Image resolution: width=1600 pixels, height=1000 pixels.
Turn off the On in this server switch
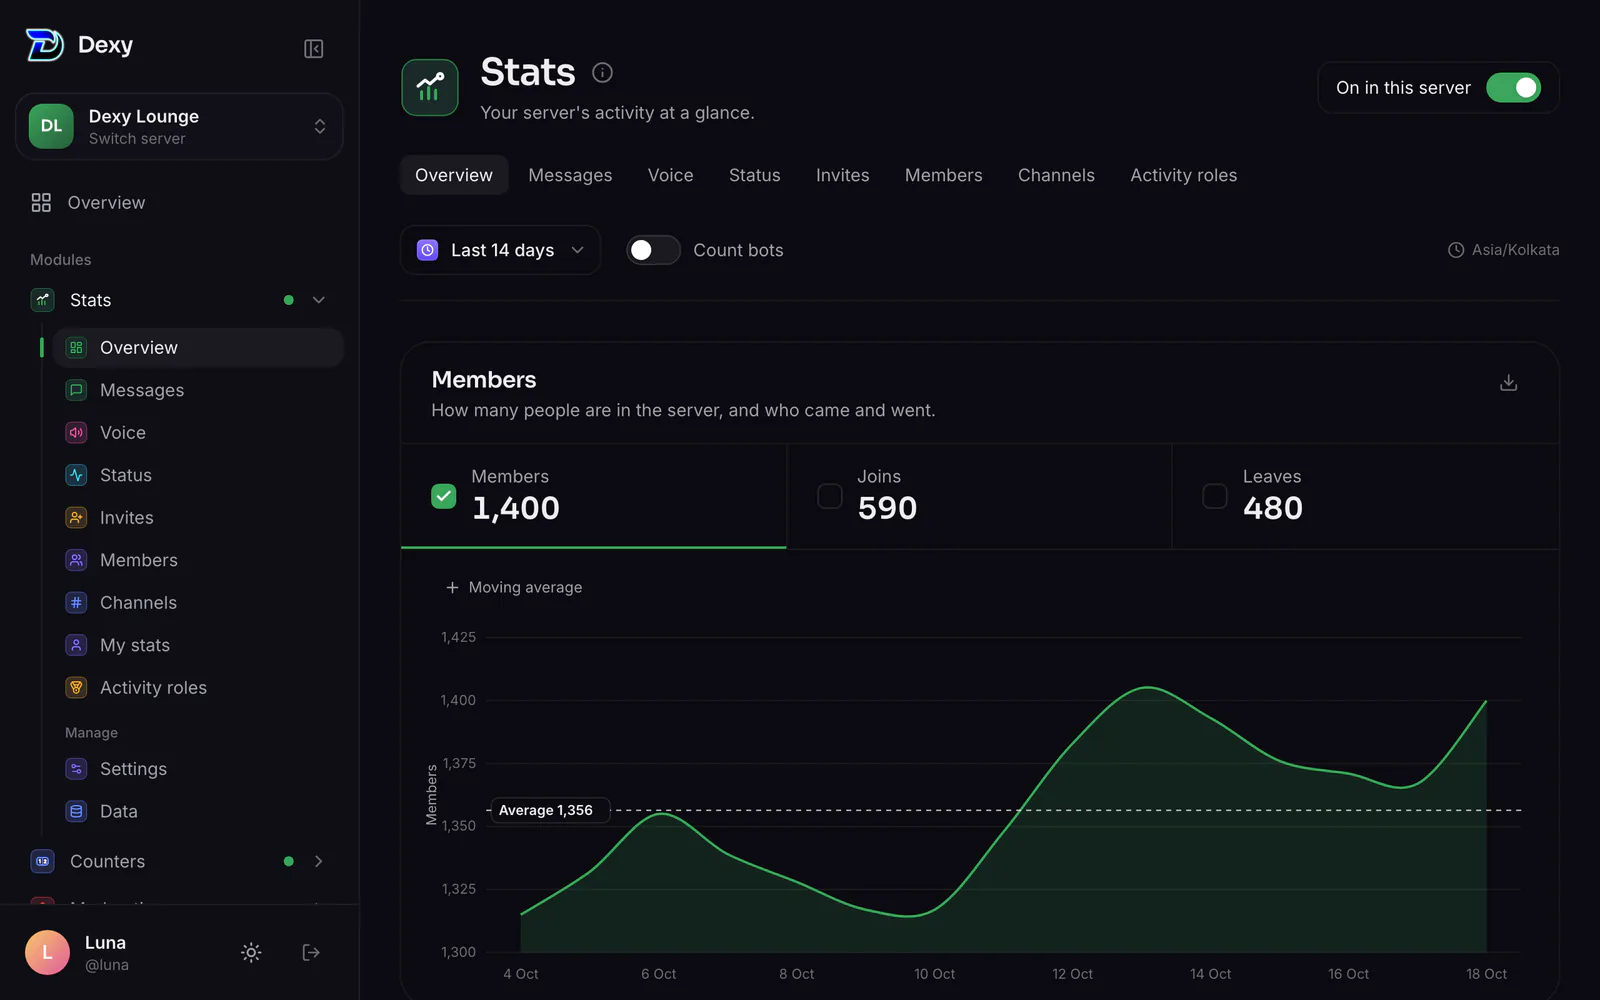point(1513,88)
